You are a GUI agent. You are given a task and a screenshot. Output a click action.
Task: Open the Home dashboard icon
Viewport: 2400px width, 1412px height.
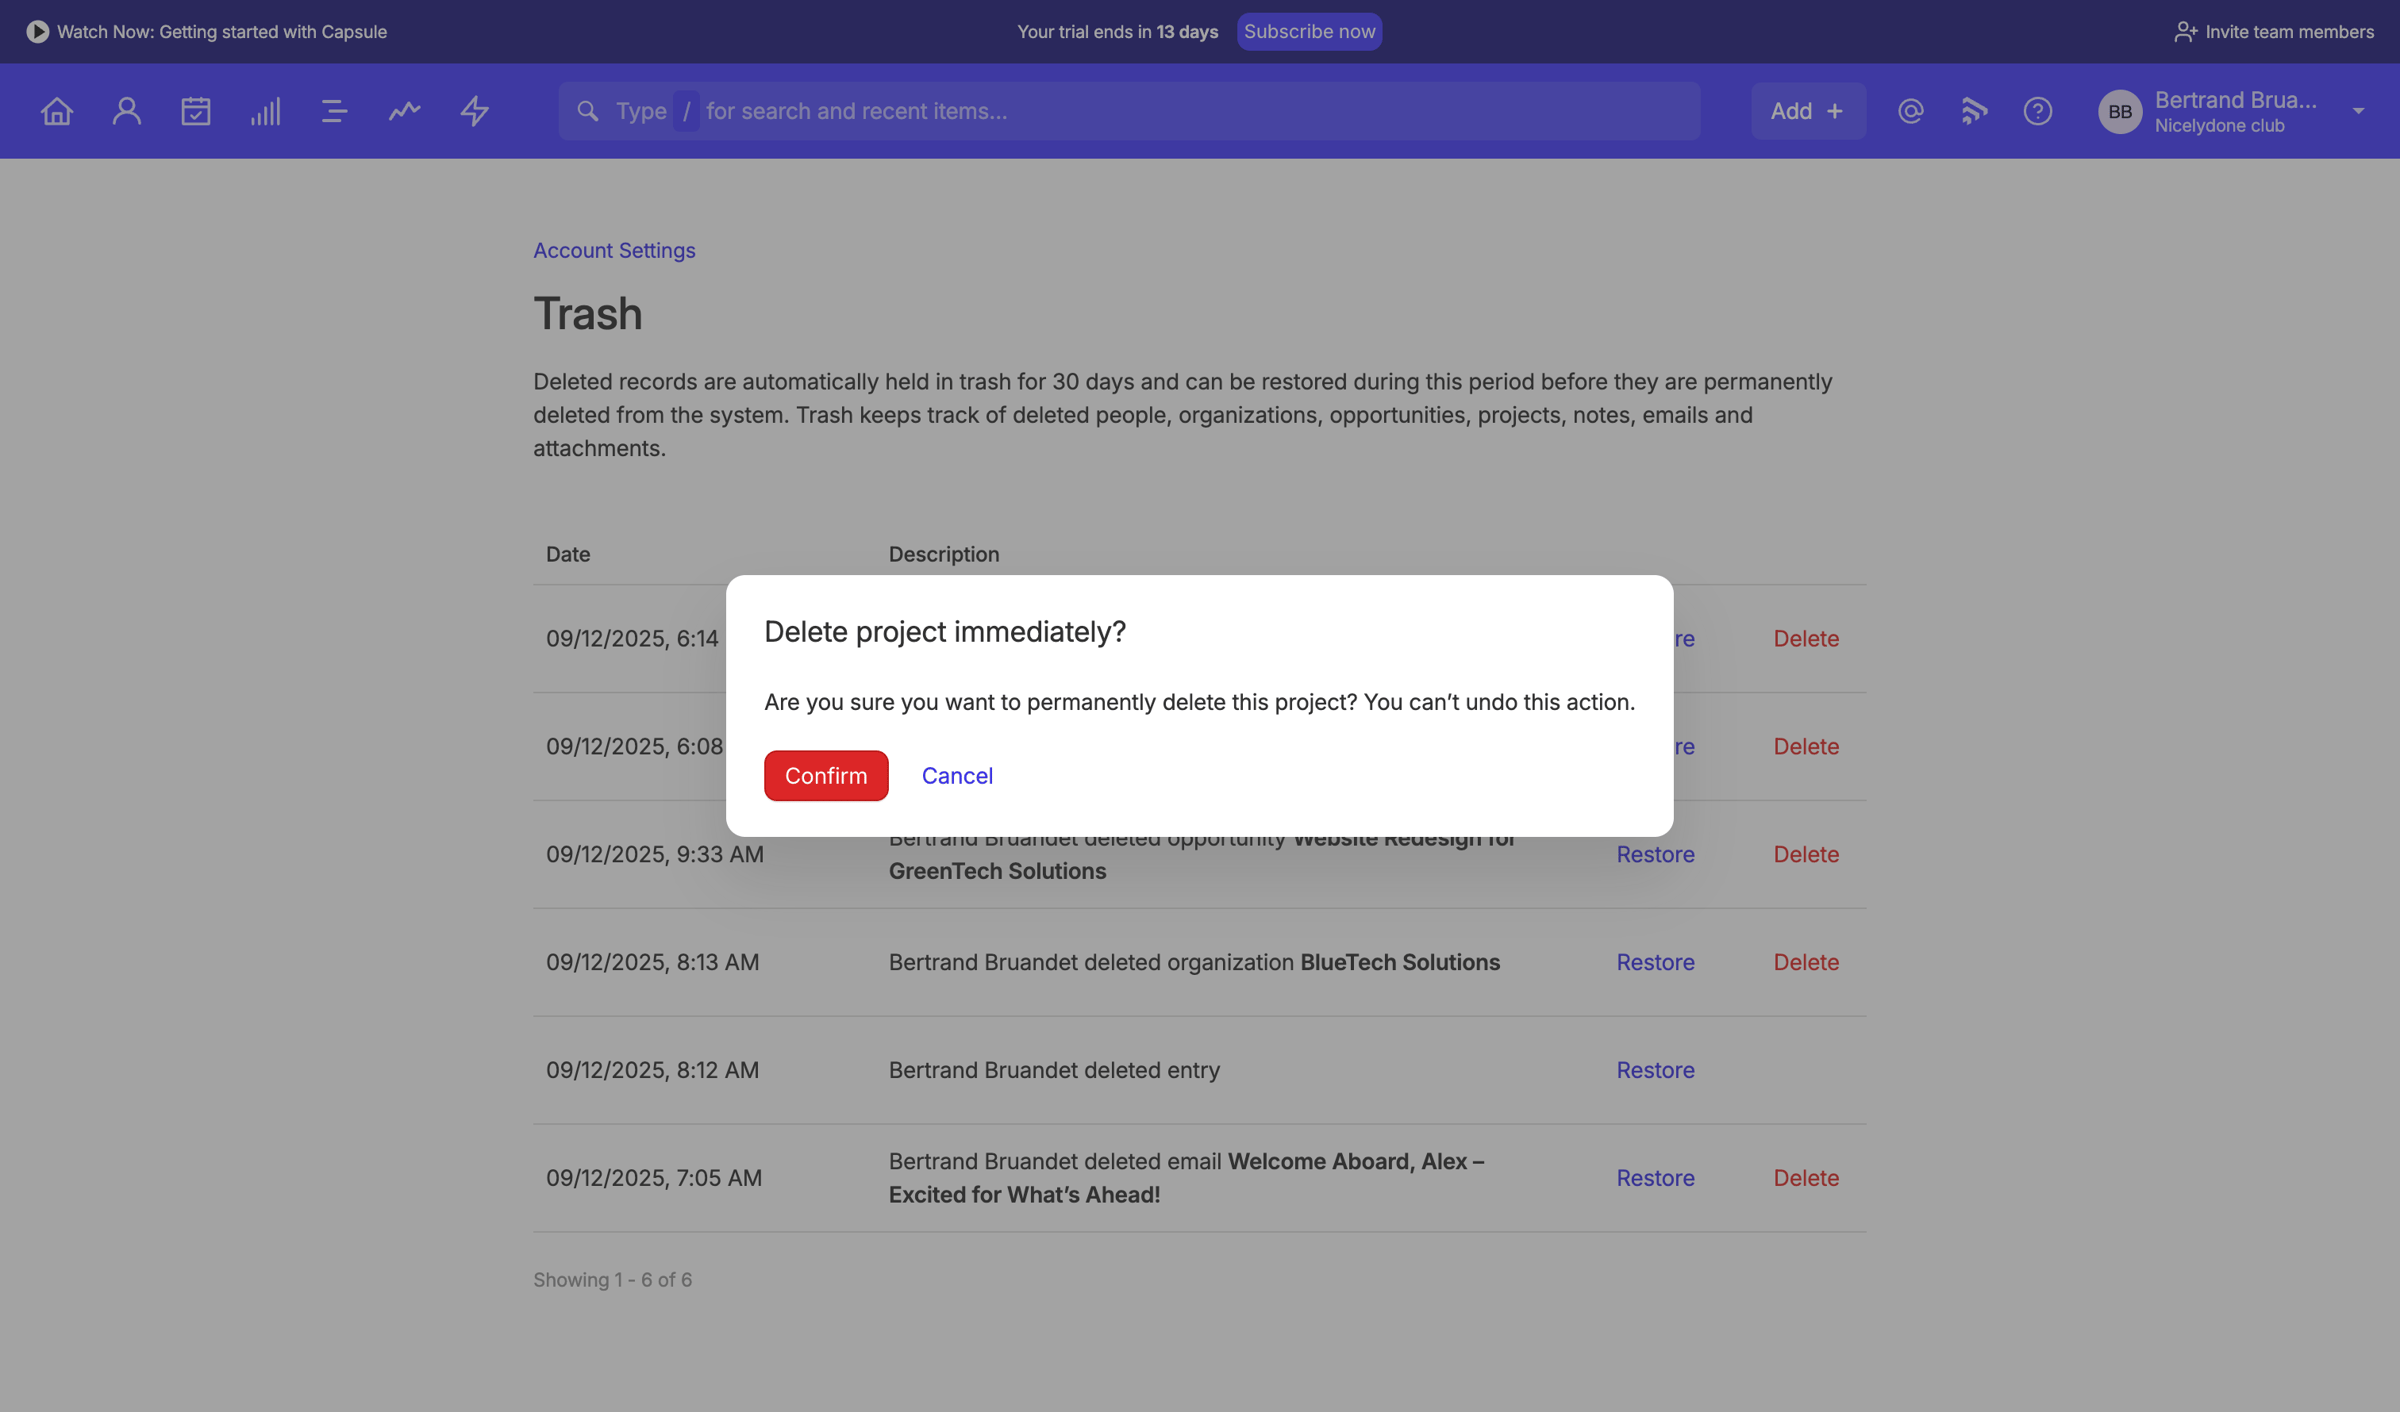pyautogui.click(x=57, y=111)
